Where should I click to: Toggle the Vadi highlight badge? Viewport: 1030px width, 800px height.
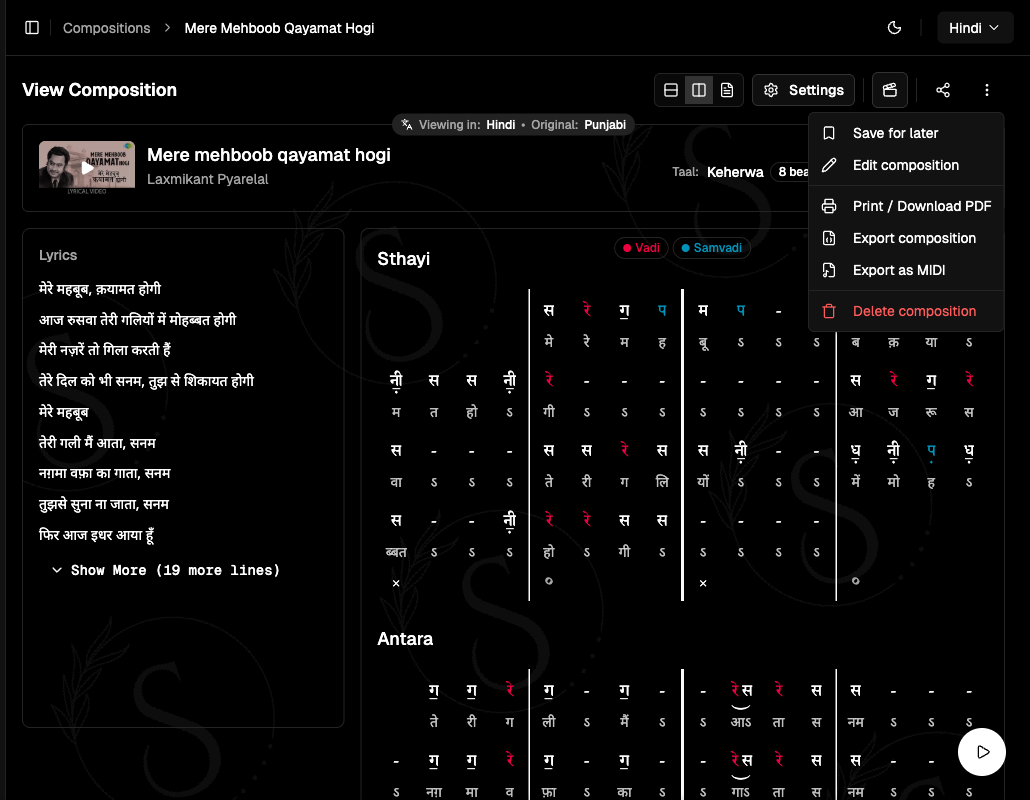641,248
